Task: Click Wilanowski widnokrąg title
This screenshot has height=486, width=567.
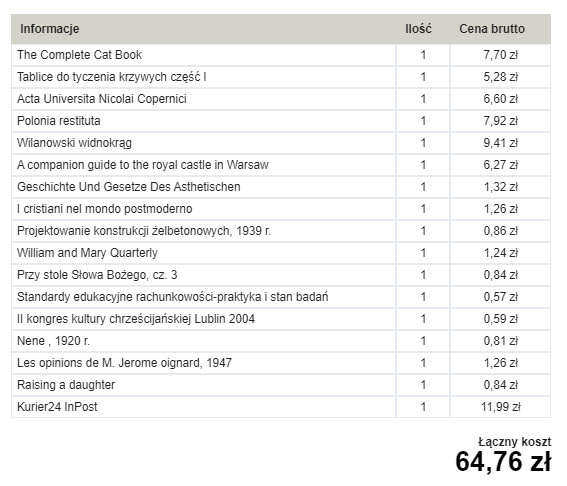Action: (x=74, y=143)
